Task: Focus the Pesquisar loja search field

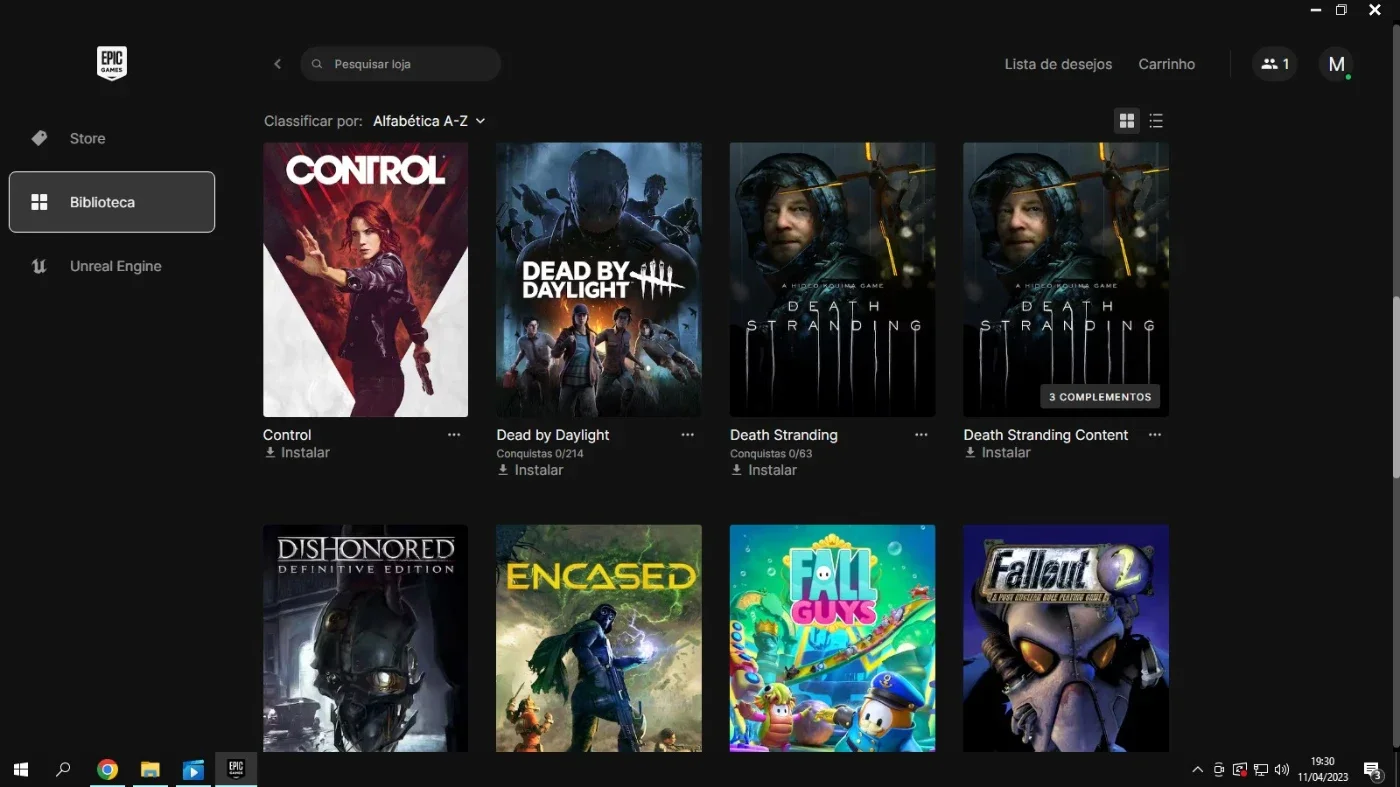Action: (x=400, y=64)
